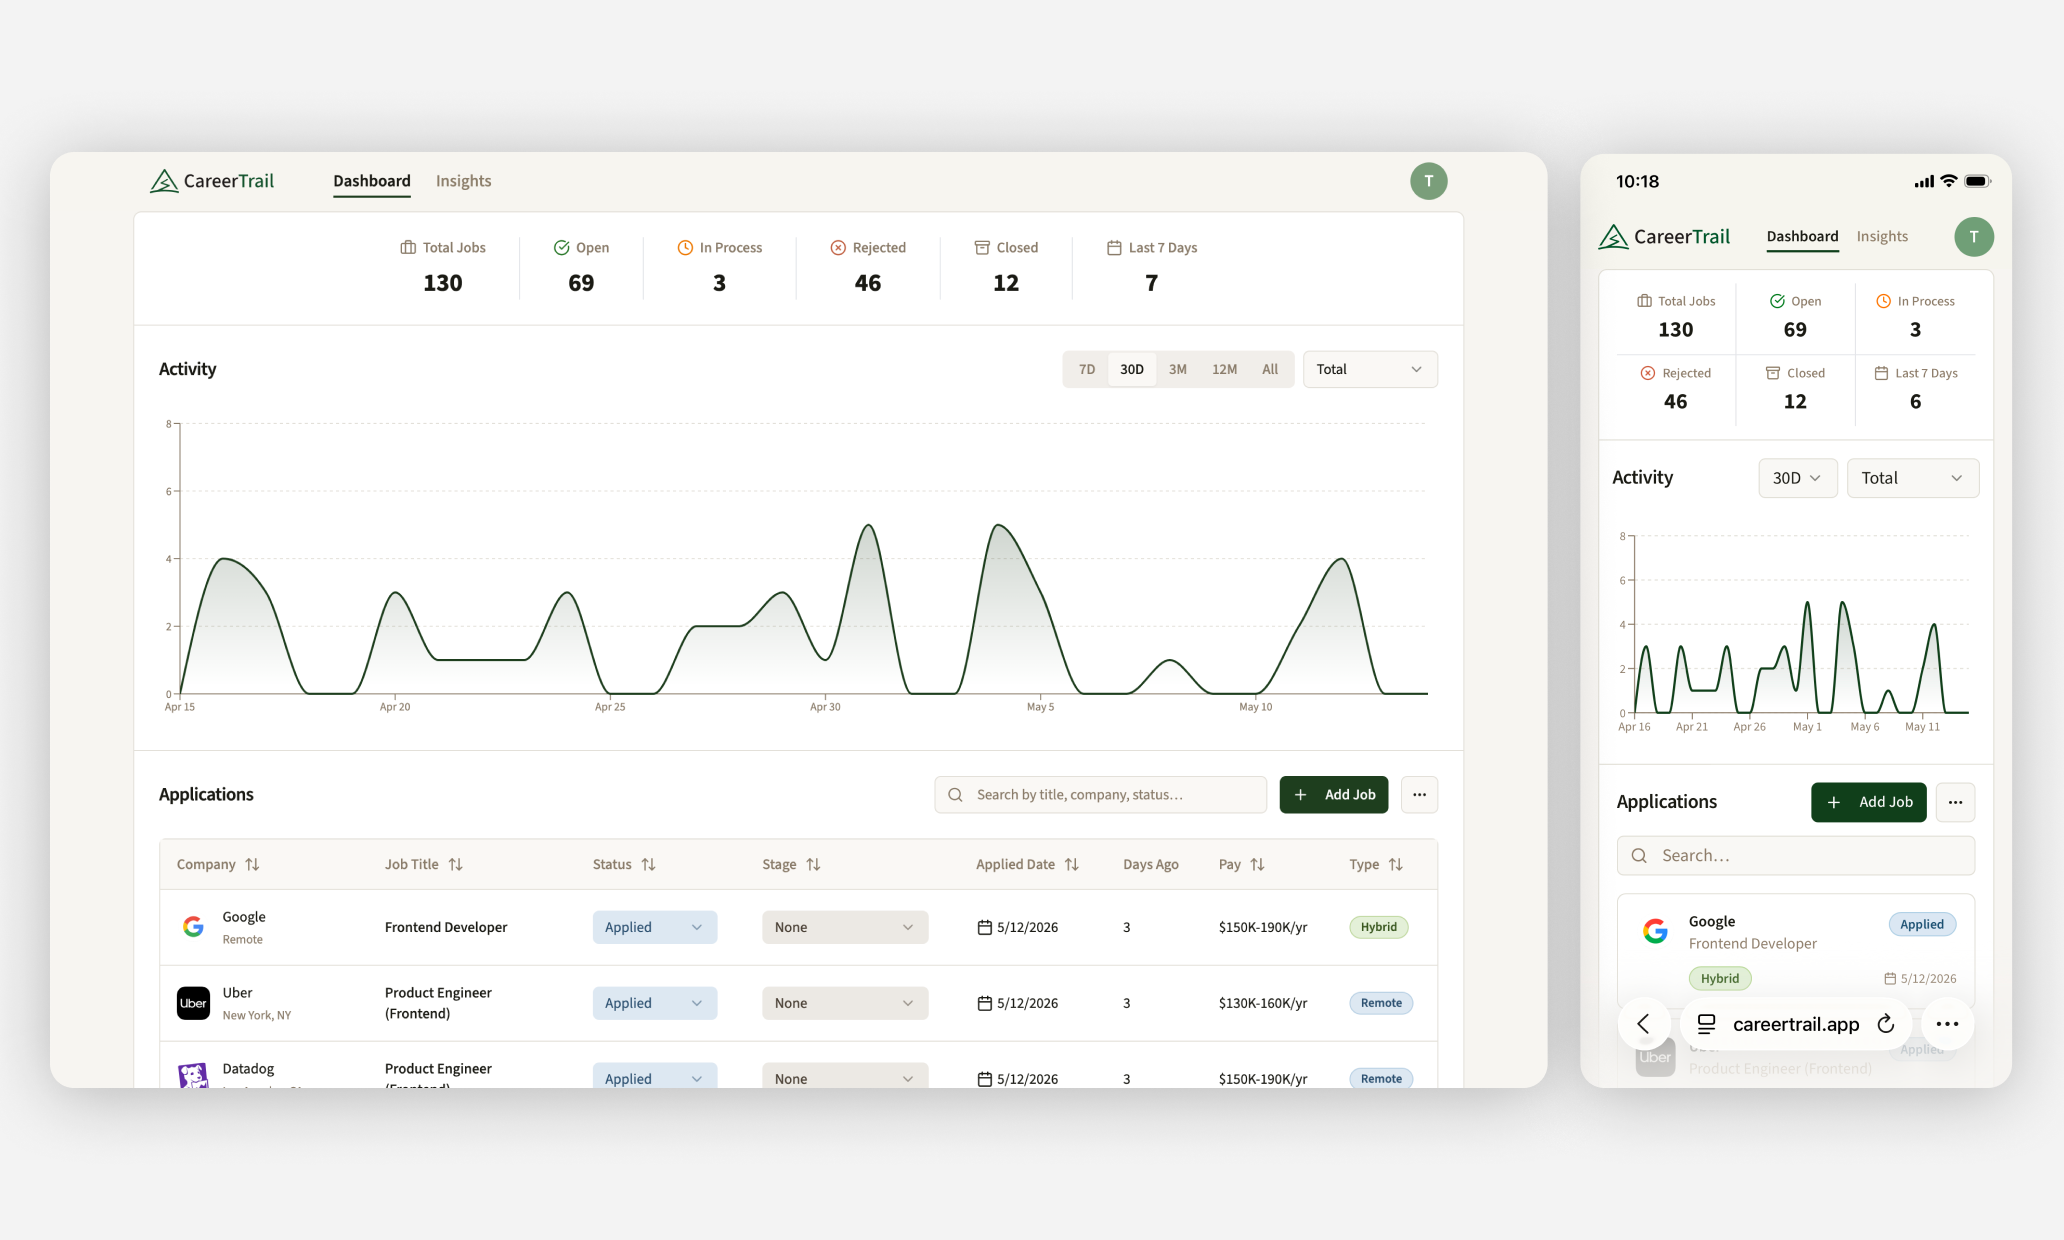Go back using mobile browser back arrow

click(x=1643, y=1023)
